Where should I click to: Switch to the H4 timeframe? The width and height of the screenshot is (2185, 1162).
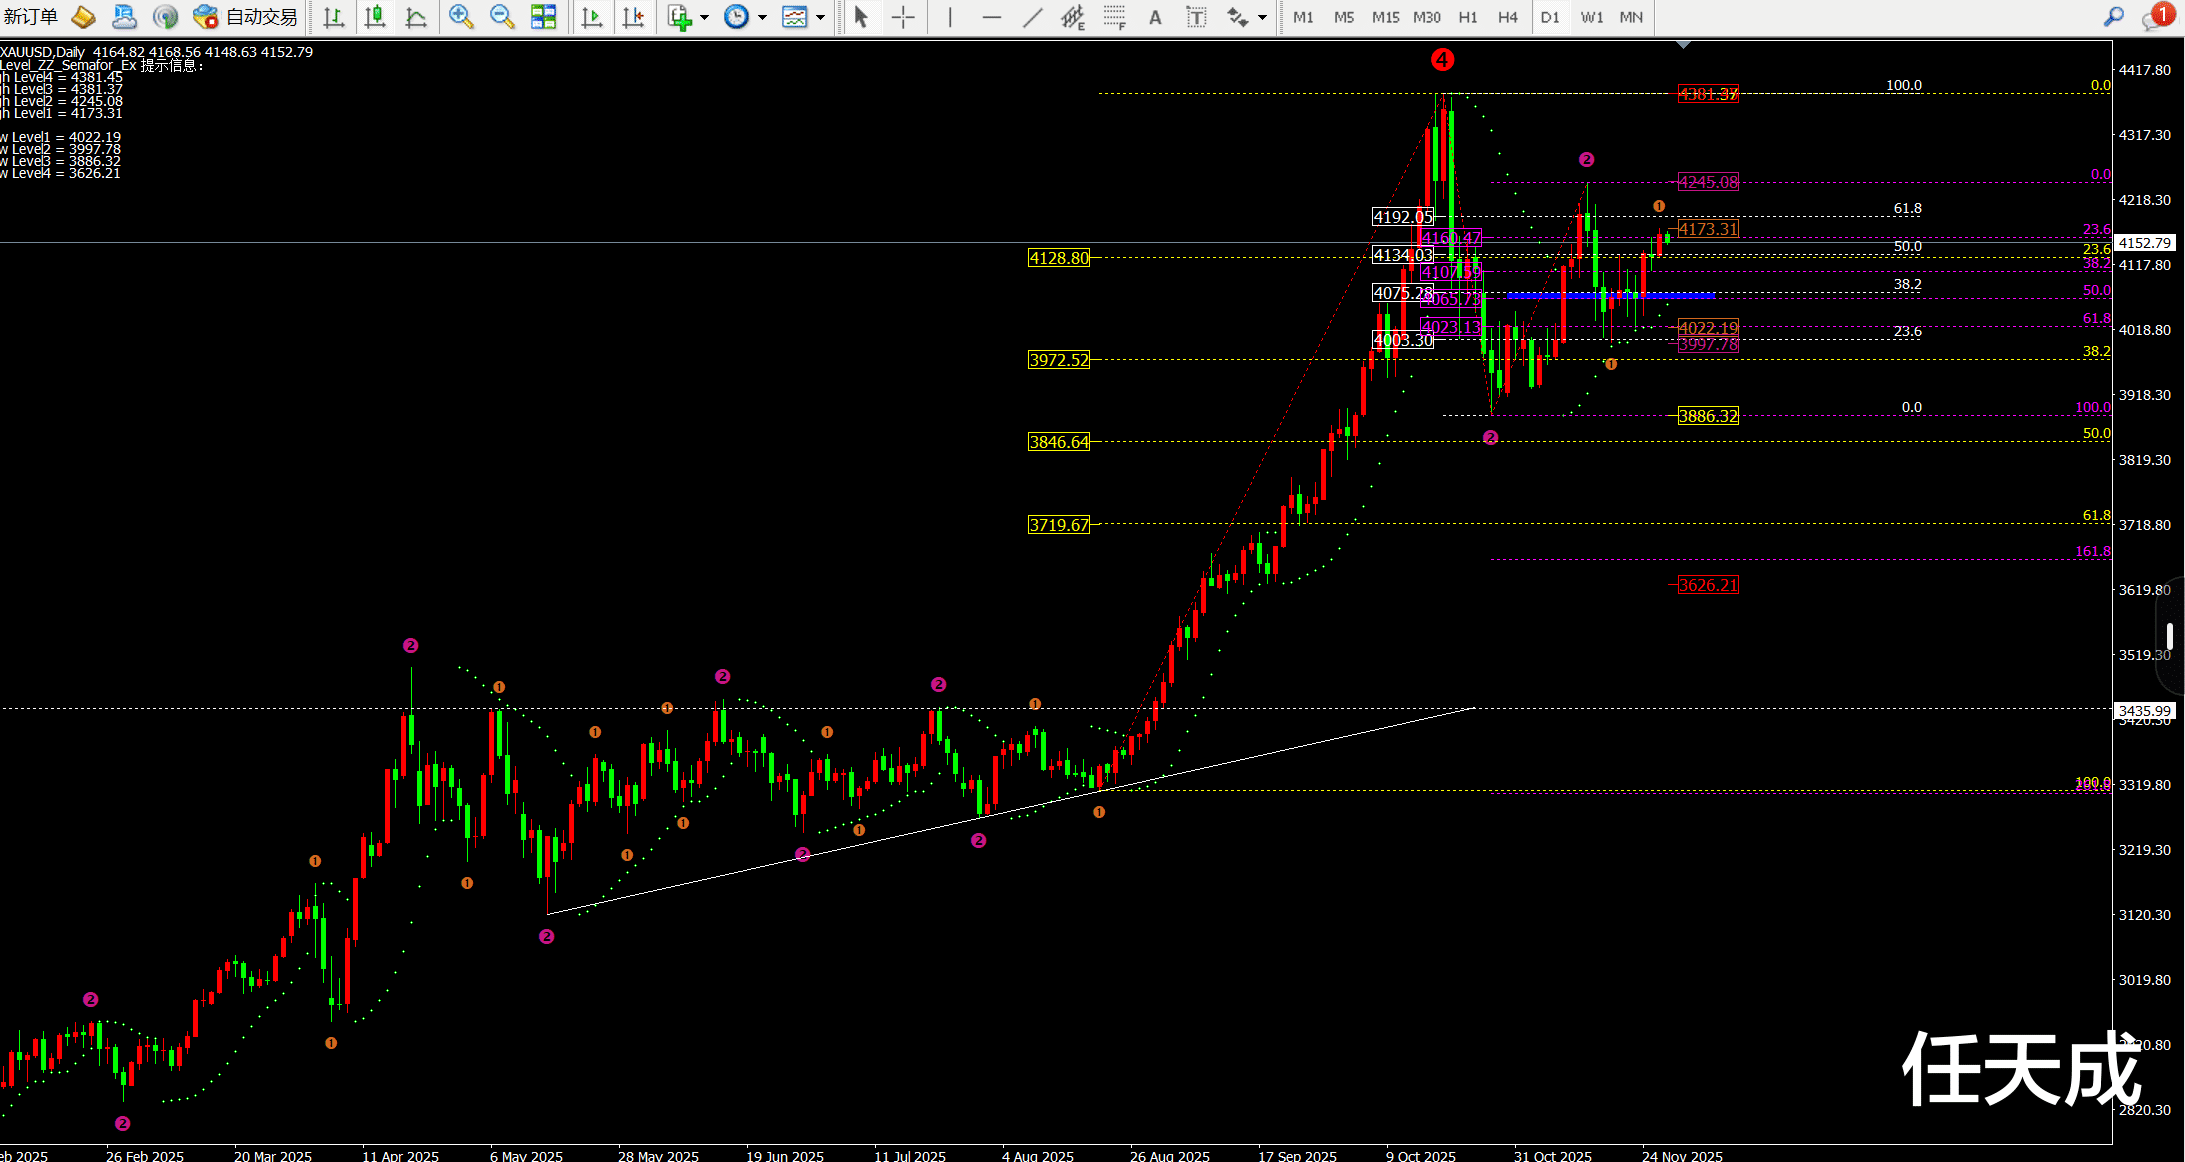point(1507,17)
